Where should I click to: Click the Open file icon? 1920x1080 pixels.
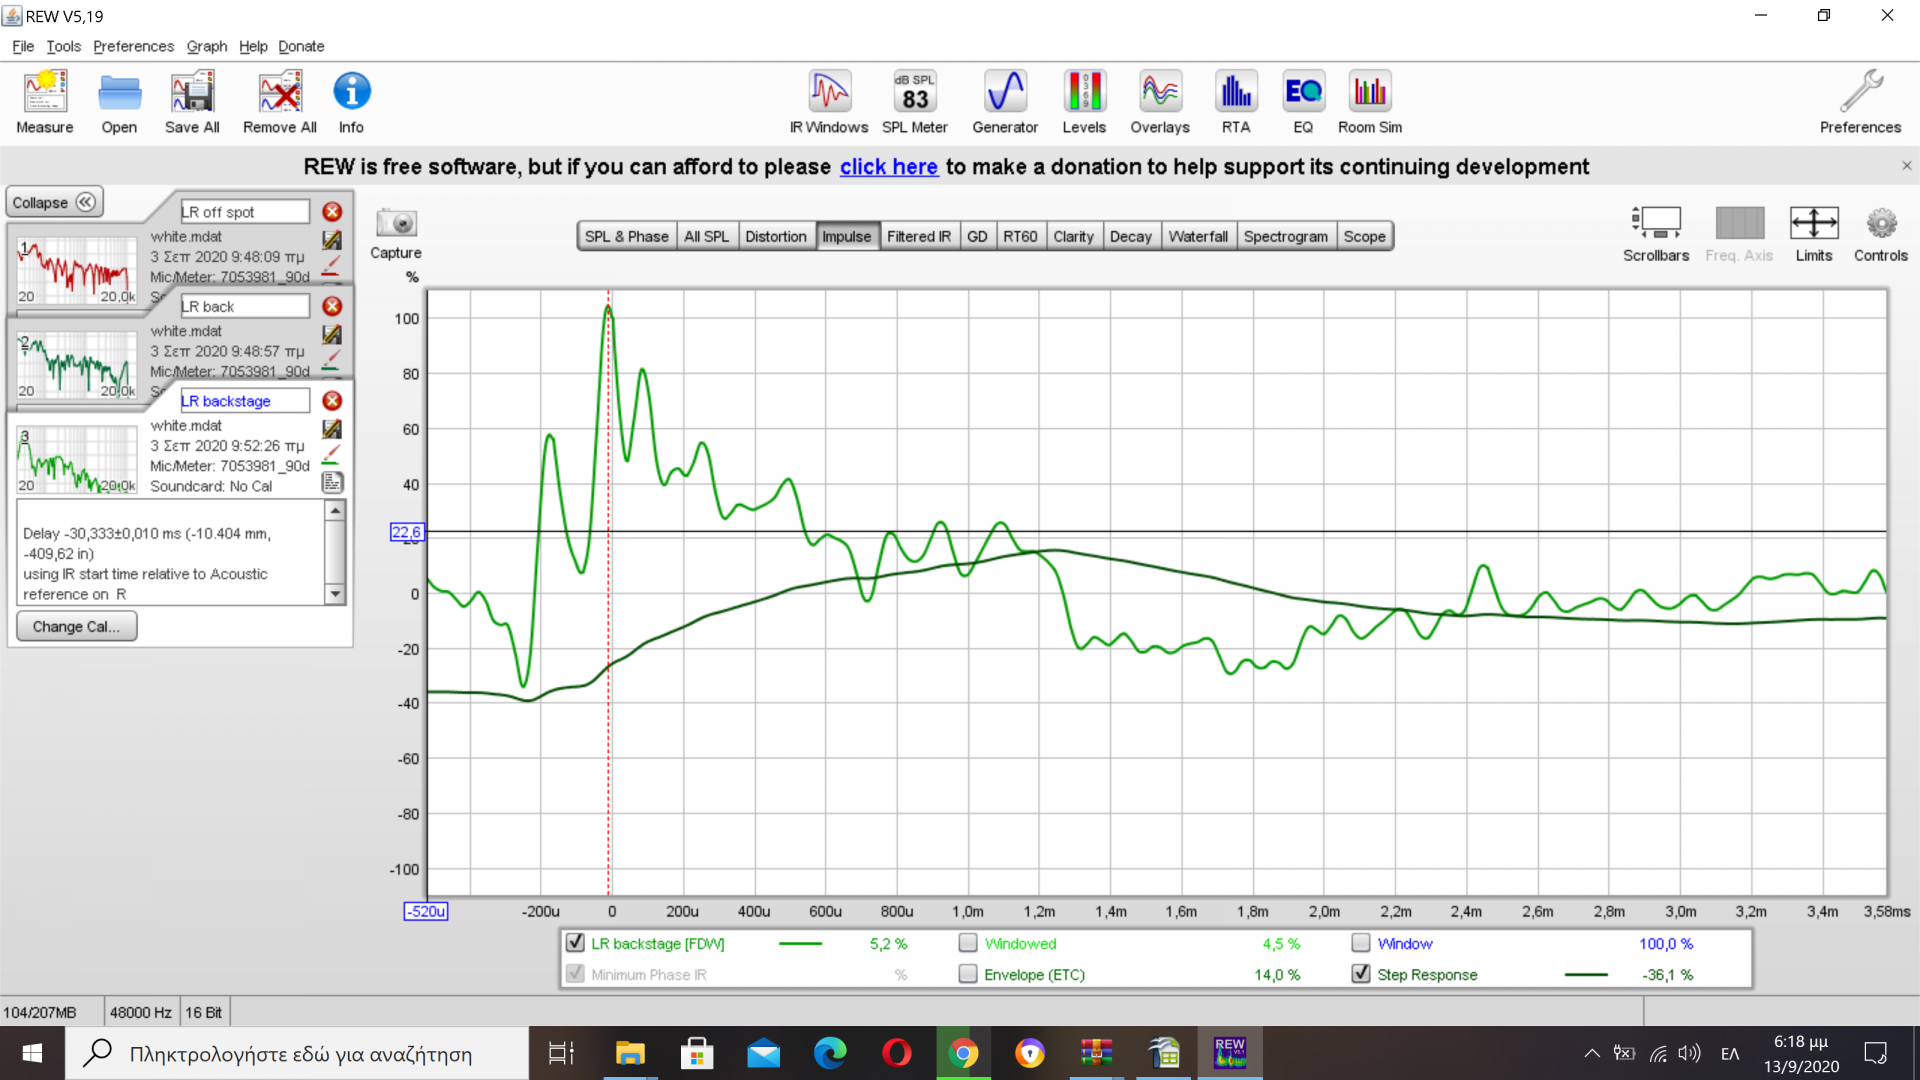click(x=119, y=102)
